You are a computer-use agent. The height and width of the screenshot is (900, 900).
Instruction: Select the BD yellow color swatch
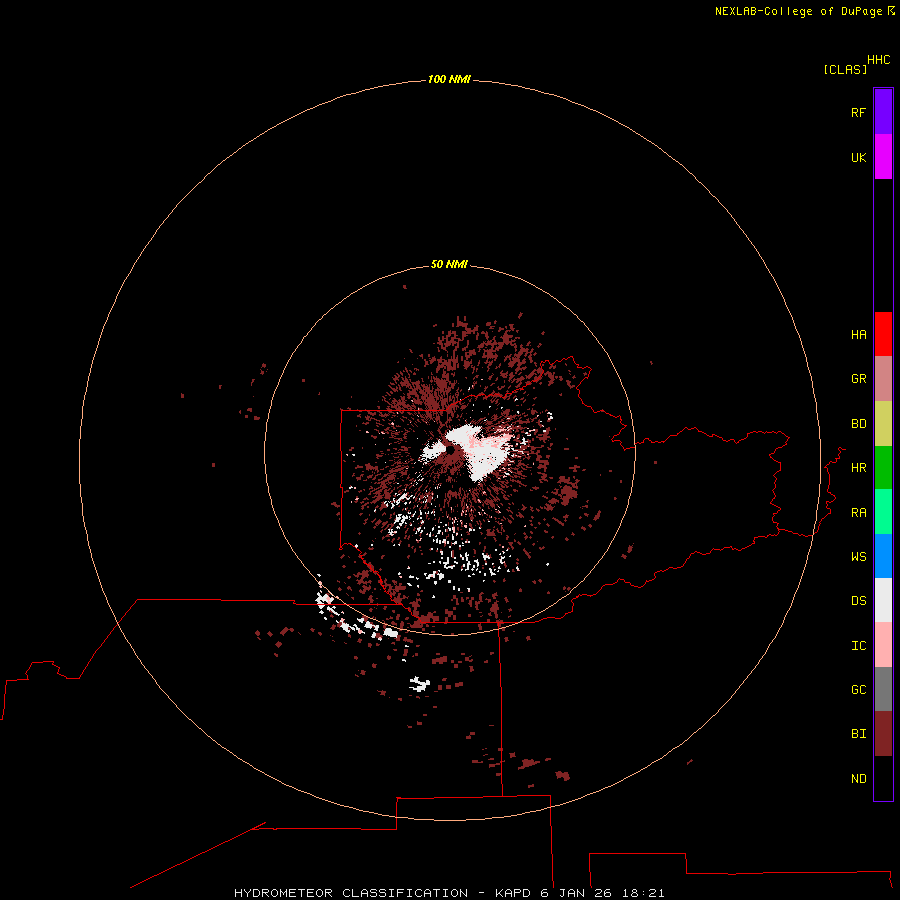[883, 424]
